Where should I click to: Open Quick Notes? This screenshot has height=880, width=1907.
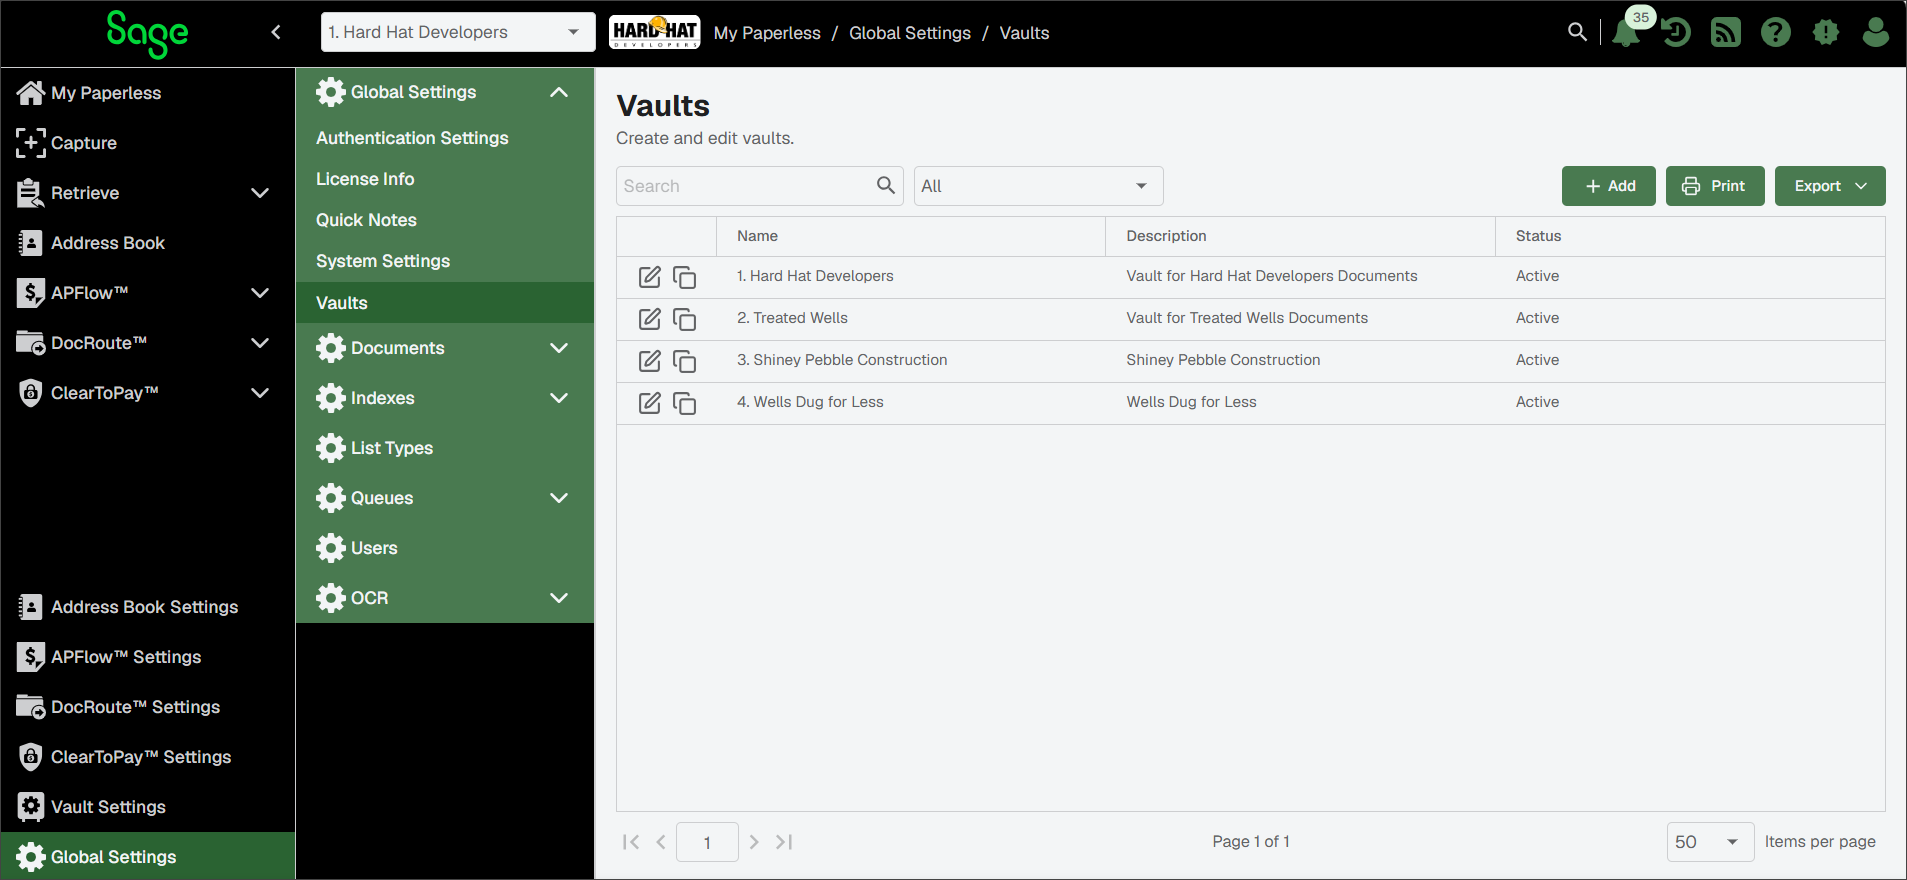tap(445, 220)
